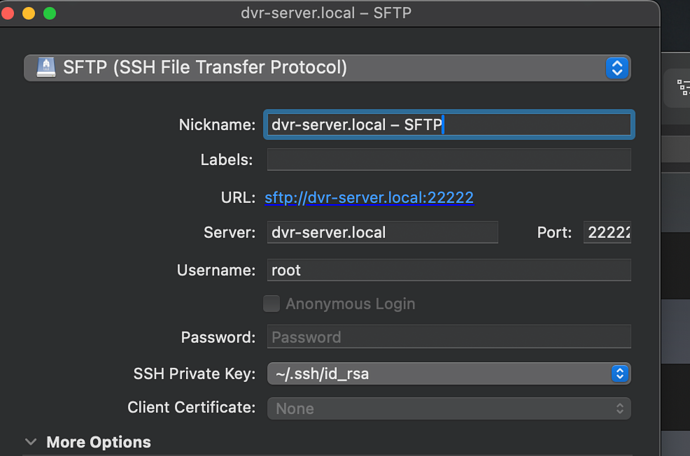Collapse the More Options section

[31, 442]
